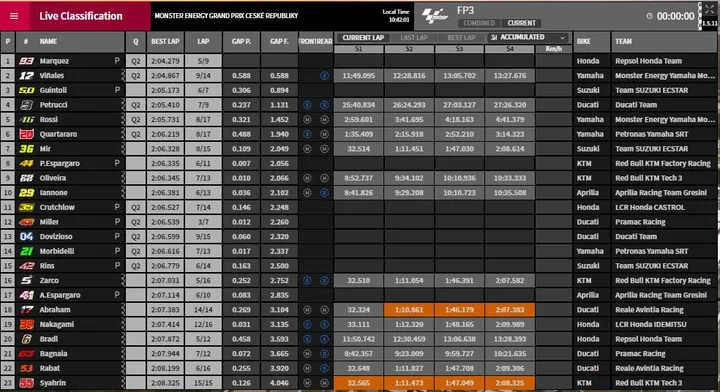Click Quartararo's number 20 badge
The image size is (720, 392).
(26, 134)
